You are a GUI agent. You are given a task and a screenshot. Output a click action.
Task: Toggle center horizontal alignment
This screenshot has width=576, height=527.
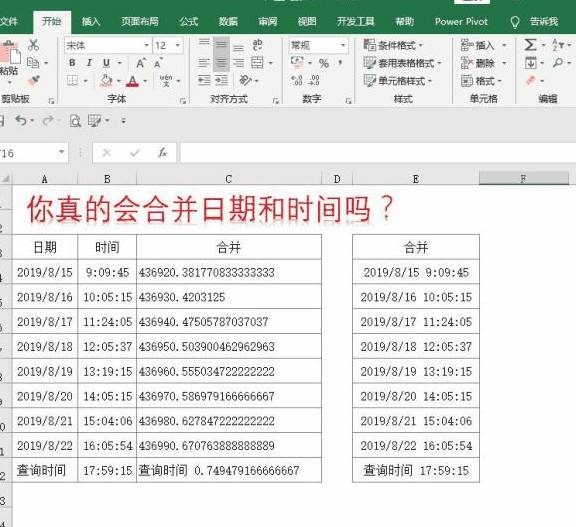(x=221, y=63)
